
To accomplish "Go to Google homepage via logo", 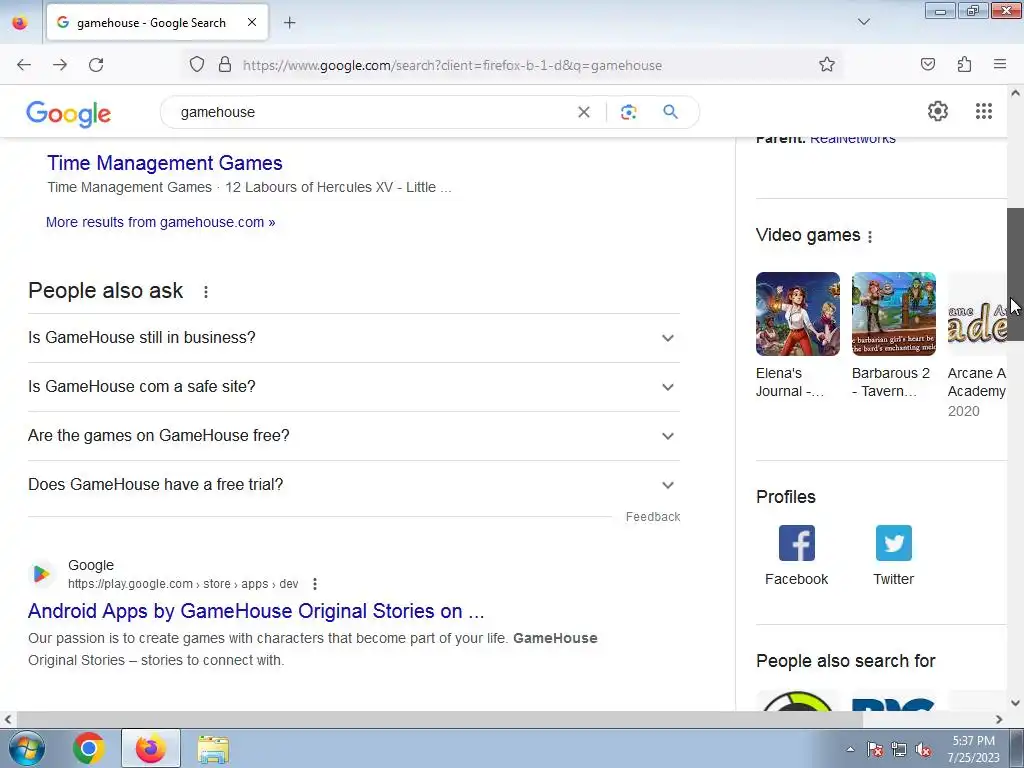I will pos(69,114).
